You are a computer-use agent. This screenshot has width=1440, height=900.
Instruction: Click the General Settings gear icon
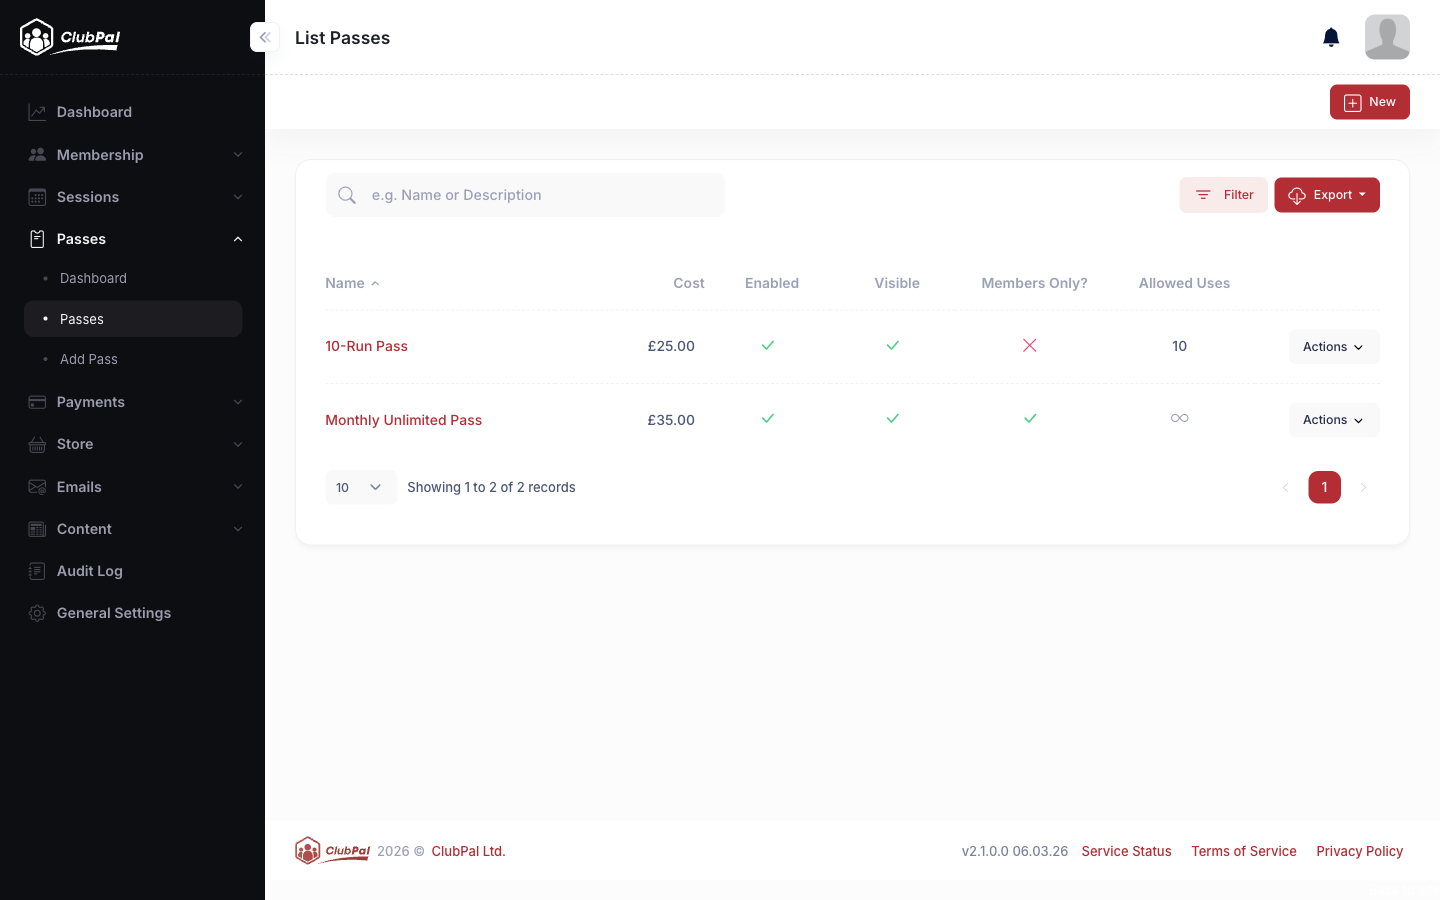37,613
